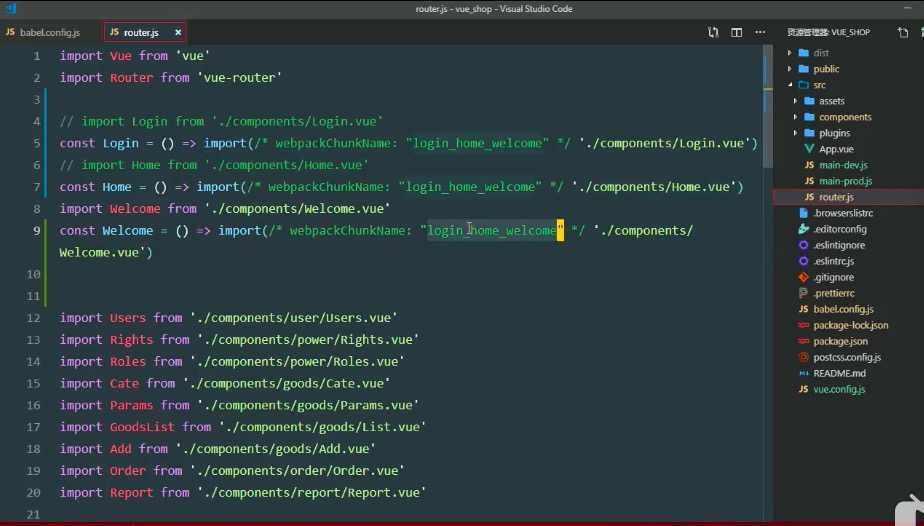Open main-dev.js from the explorer
This screenshot has width=924, height=526.
click(x=843, y=165)
